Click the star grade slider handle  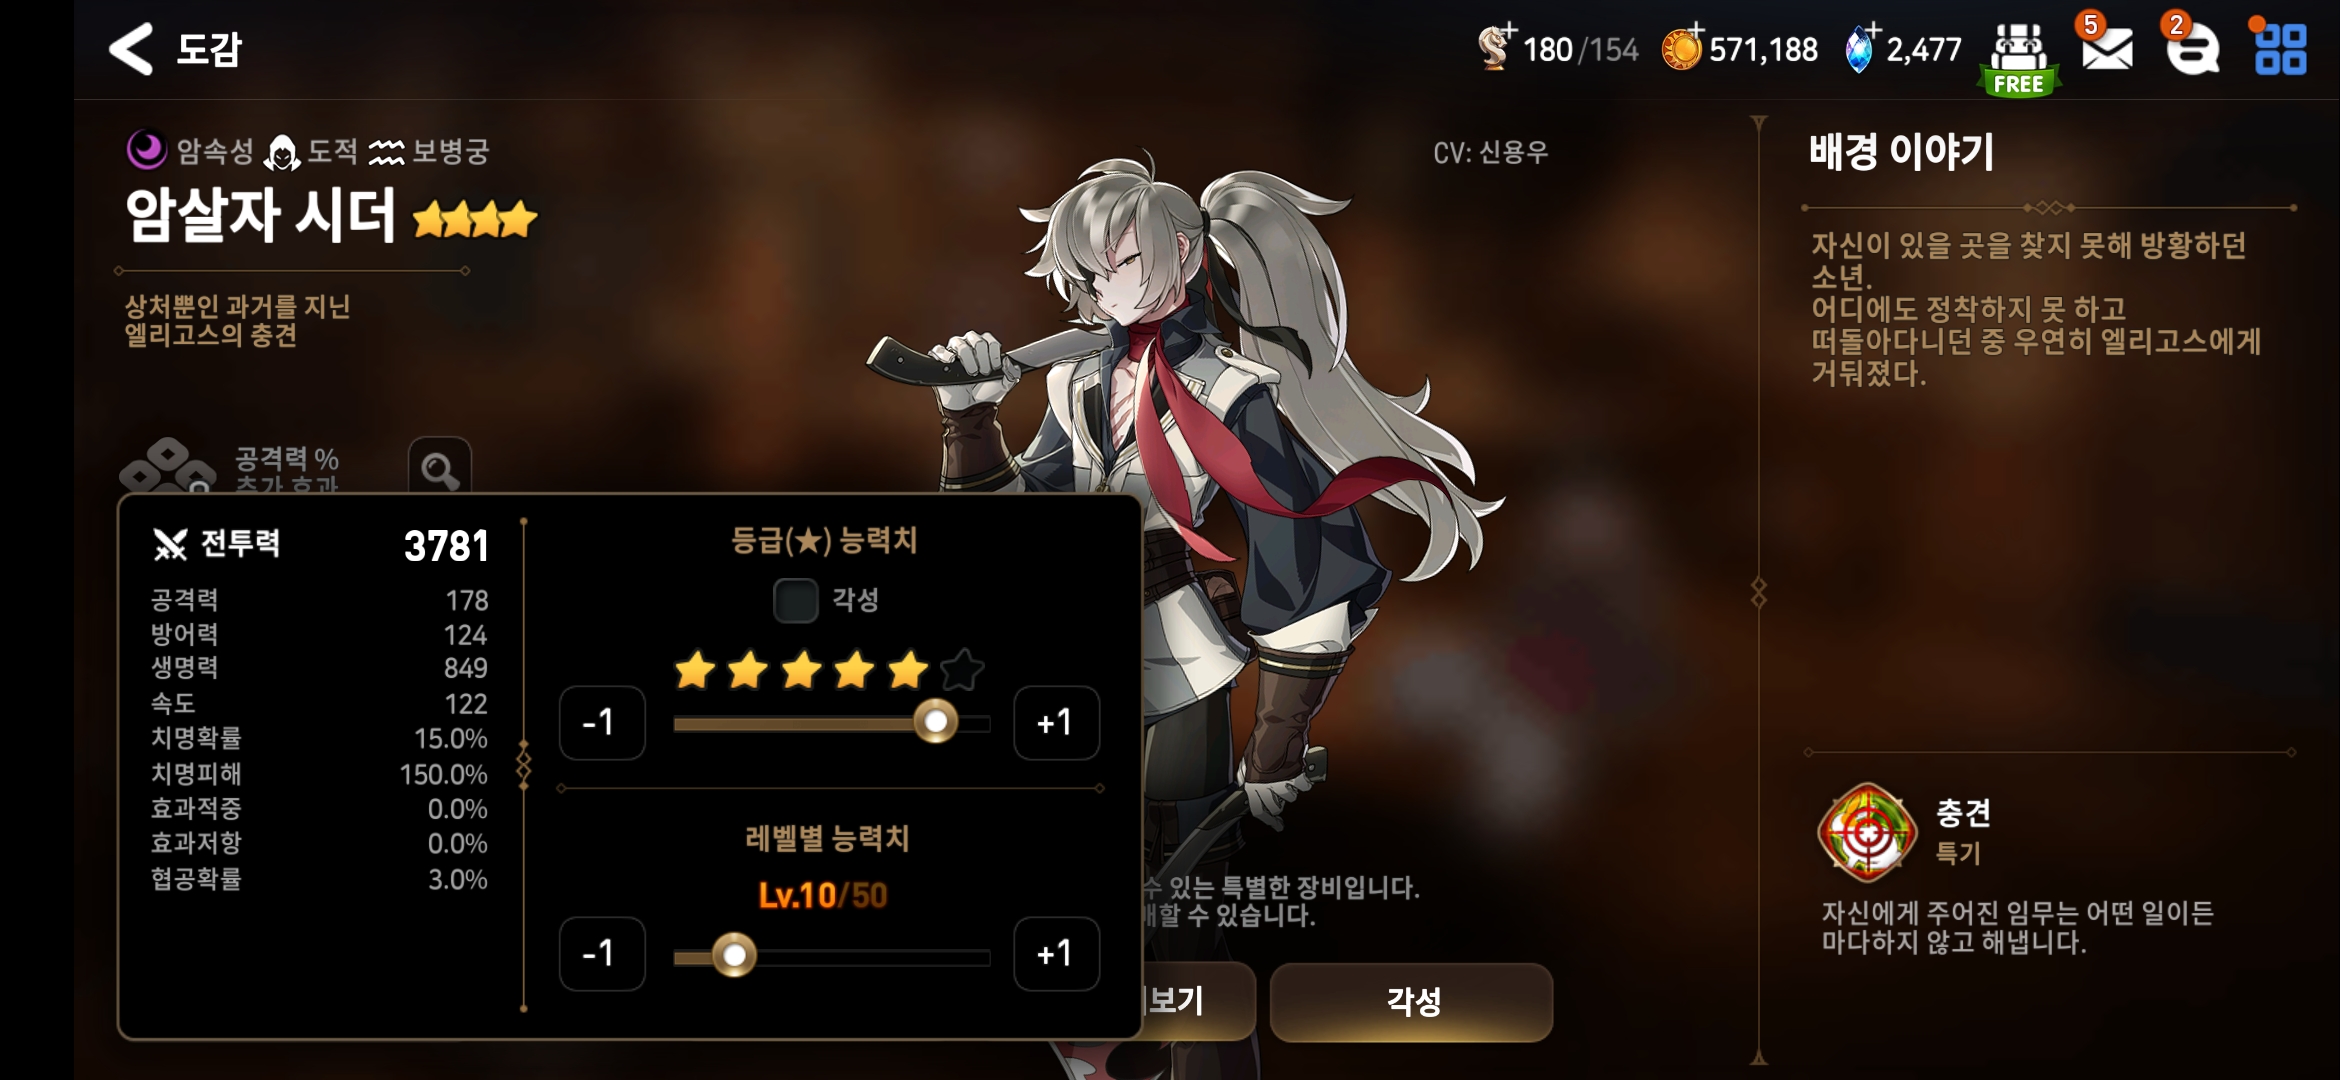(936, 722)
